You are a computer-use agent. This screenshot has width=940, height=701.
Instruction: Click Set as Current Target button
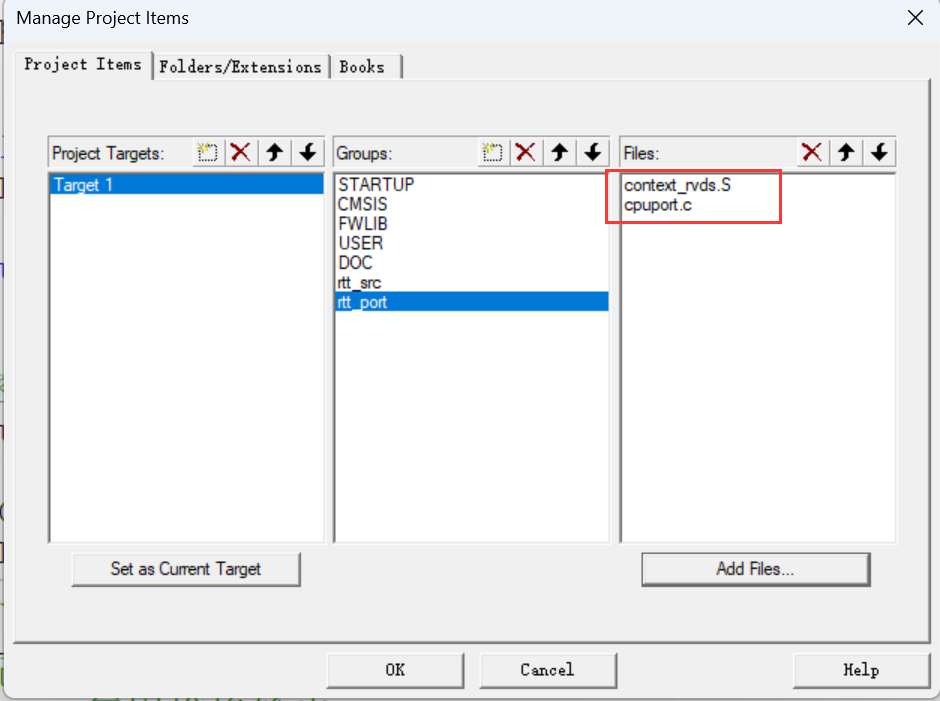[x=186, y=569]
